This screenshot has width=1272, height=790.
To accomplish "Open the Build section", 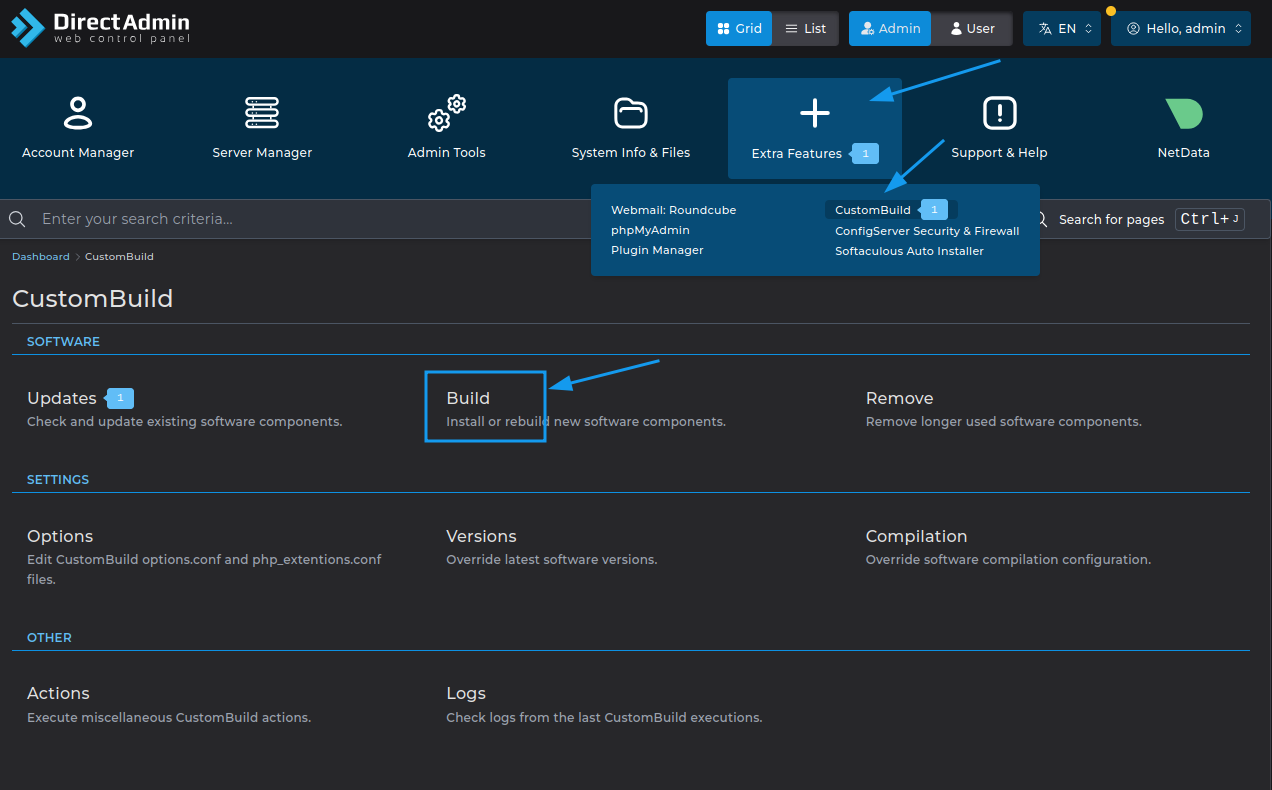I will pyautogui.click(x=468, y=398).
